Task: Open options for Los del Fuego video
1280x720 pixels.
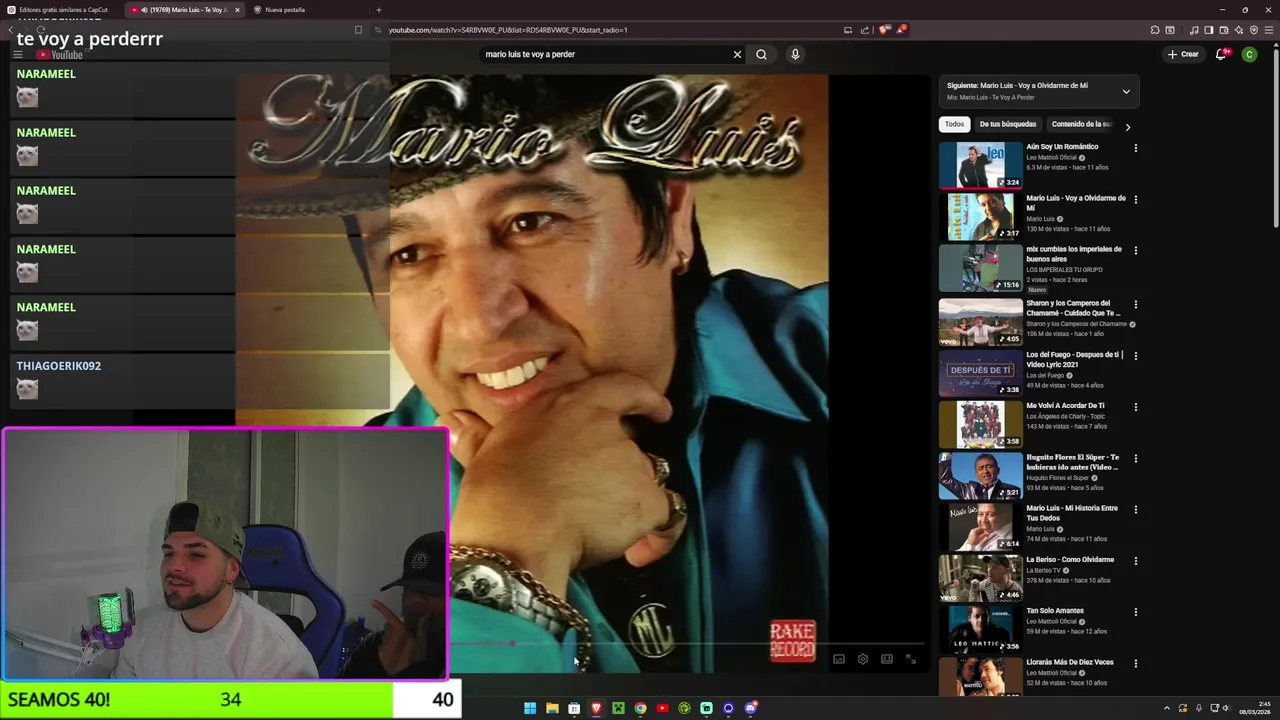Action: point(1135,355)
